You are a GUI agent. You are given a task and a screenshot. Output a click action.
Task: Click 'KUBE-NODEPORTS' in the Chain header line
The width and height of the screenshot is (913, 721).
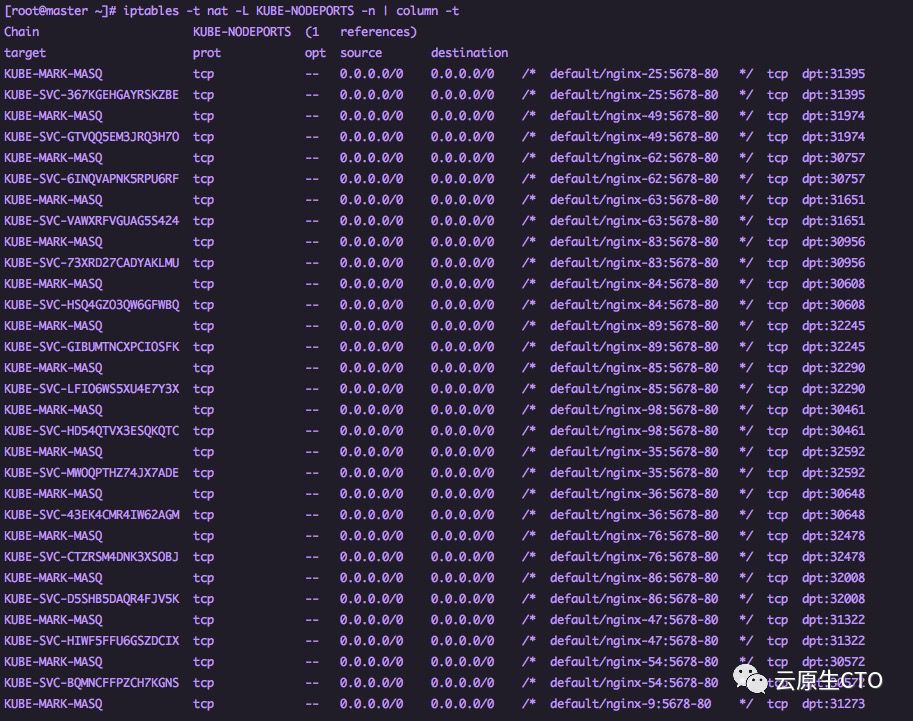coord(242,32)
